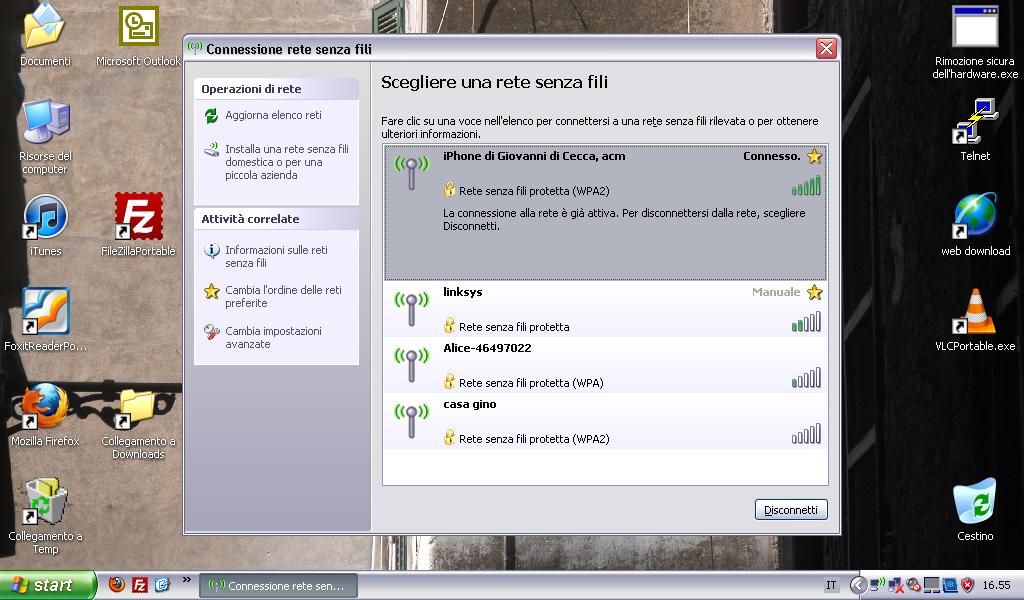Launch FileZilla from the Quick Launch bar

pyautogui.click(x=140, y=585)
